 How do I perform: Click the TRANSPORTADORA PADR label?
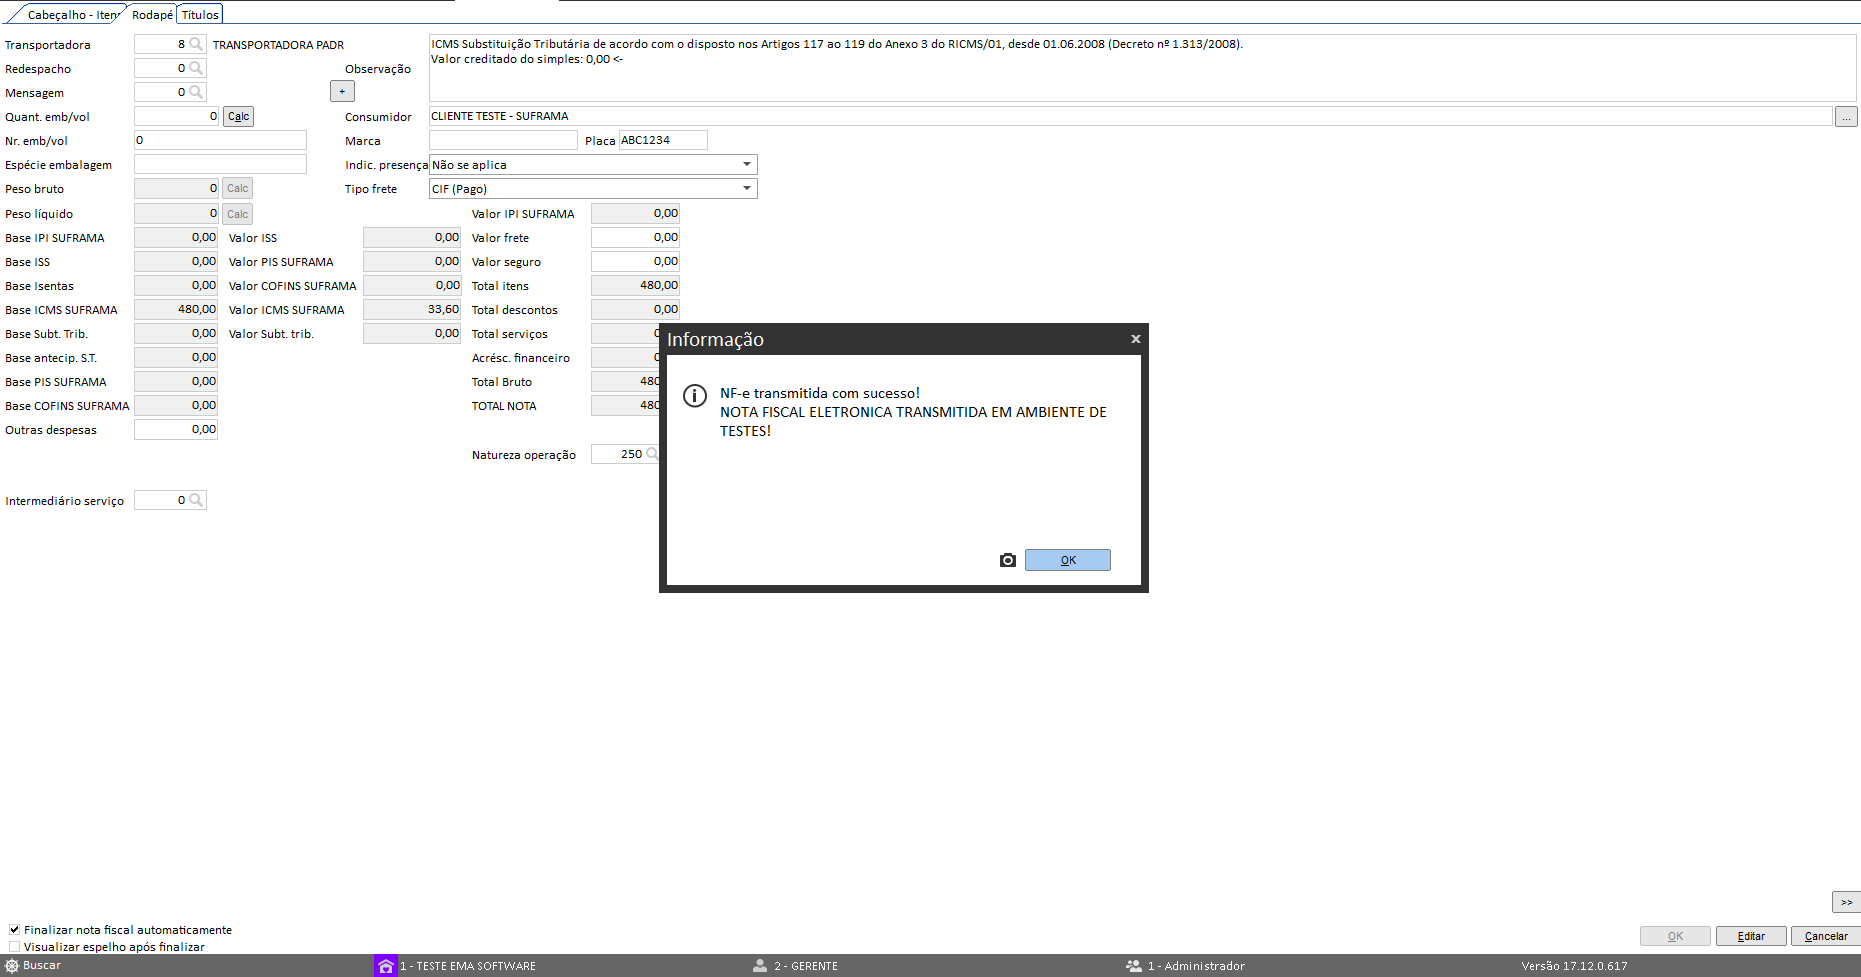coord(278,45)
